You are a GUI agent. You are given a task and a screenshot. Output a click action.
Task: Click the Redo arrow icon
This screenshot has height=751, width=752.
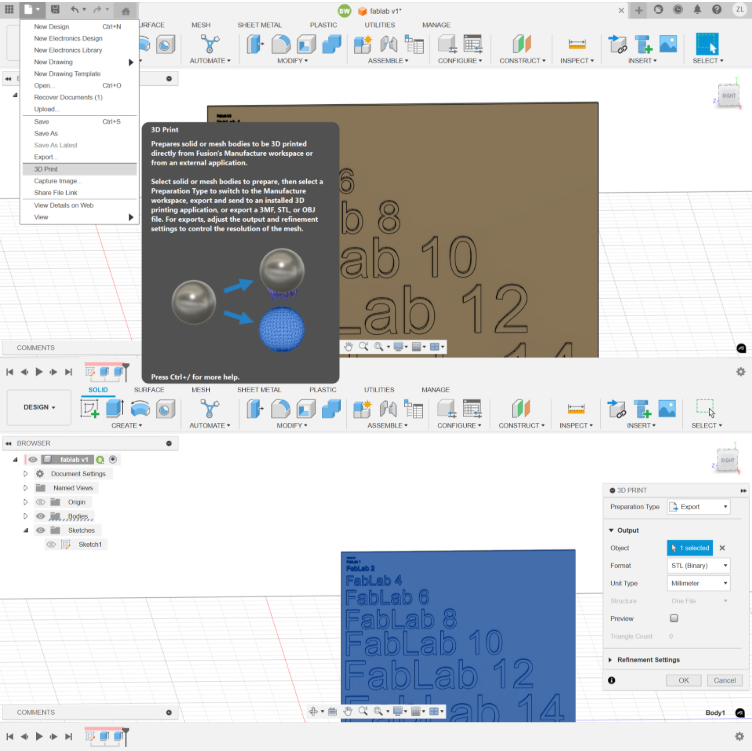pyautogui.click(x=97, y=9)
